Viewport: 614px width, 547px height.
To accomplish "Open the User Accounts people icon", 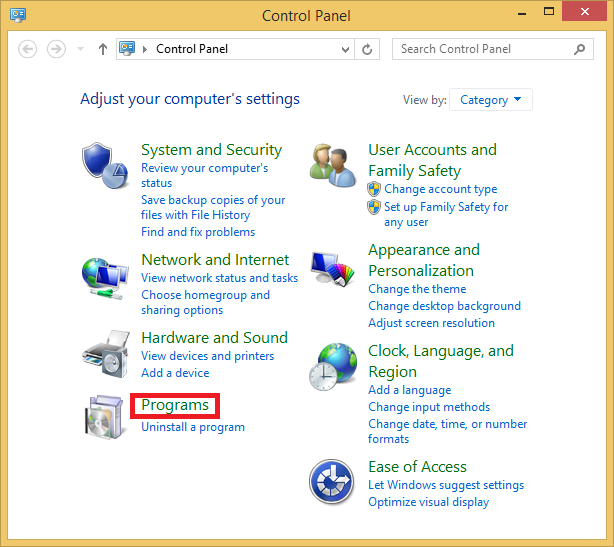I will click(332, 166).
